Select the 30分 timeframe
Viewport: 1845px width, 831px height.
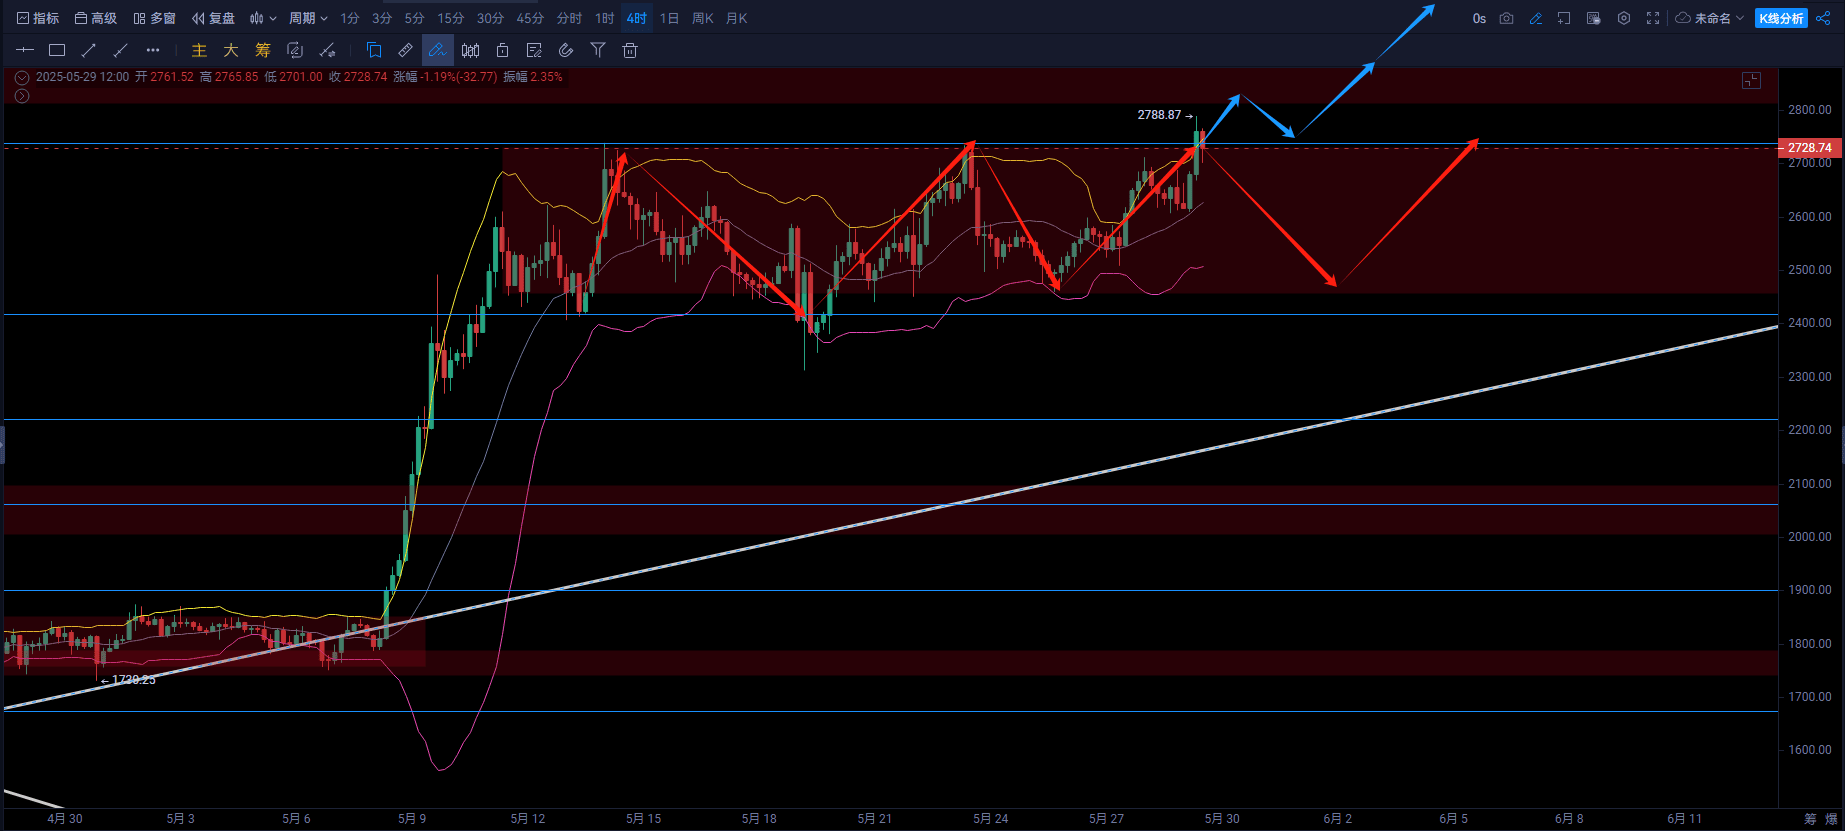tap(490, 18)
